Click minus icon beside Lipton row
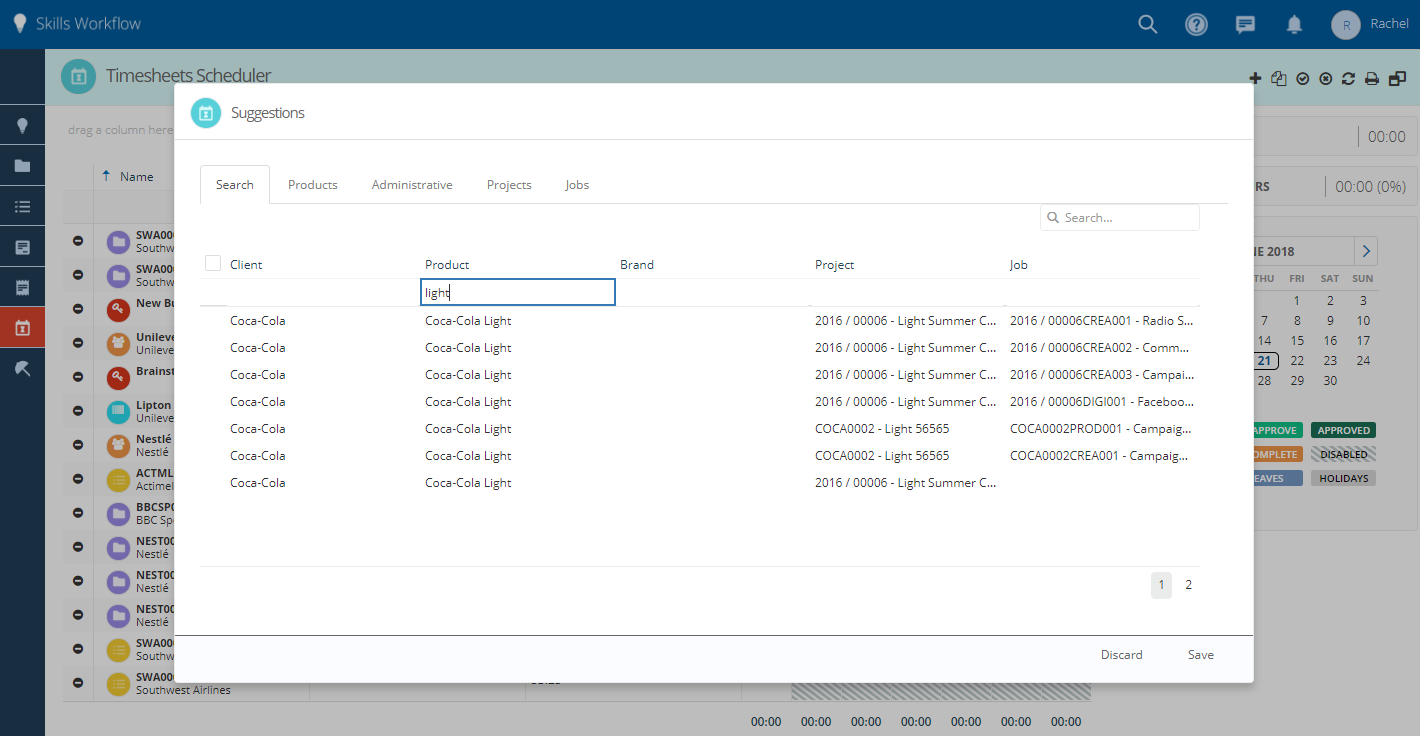Viewport: 1420px width, 736px height. (x=78, y=412)
